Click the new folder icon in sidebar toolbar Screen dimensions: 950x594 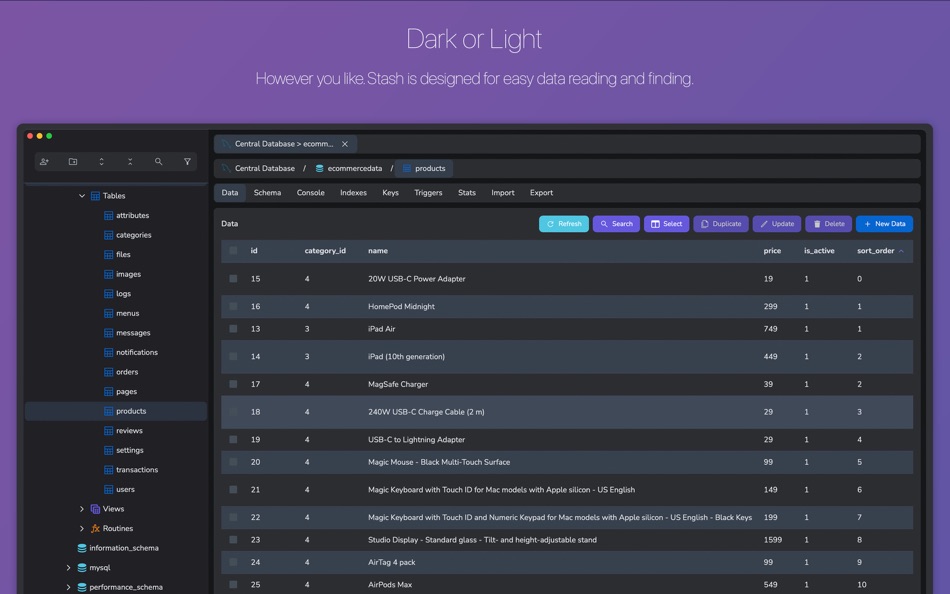[x=73, y=162]
